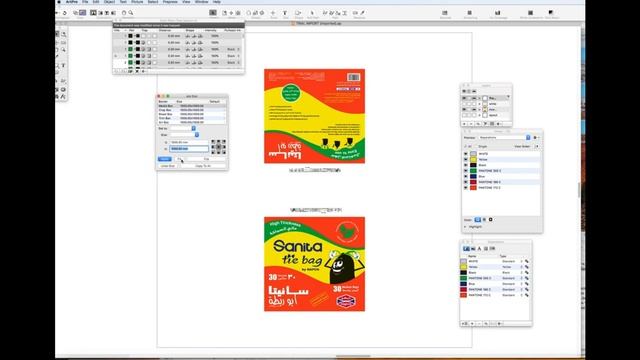Click the width input field in Job Size

pos(189,142)
